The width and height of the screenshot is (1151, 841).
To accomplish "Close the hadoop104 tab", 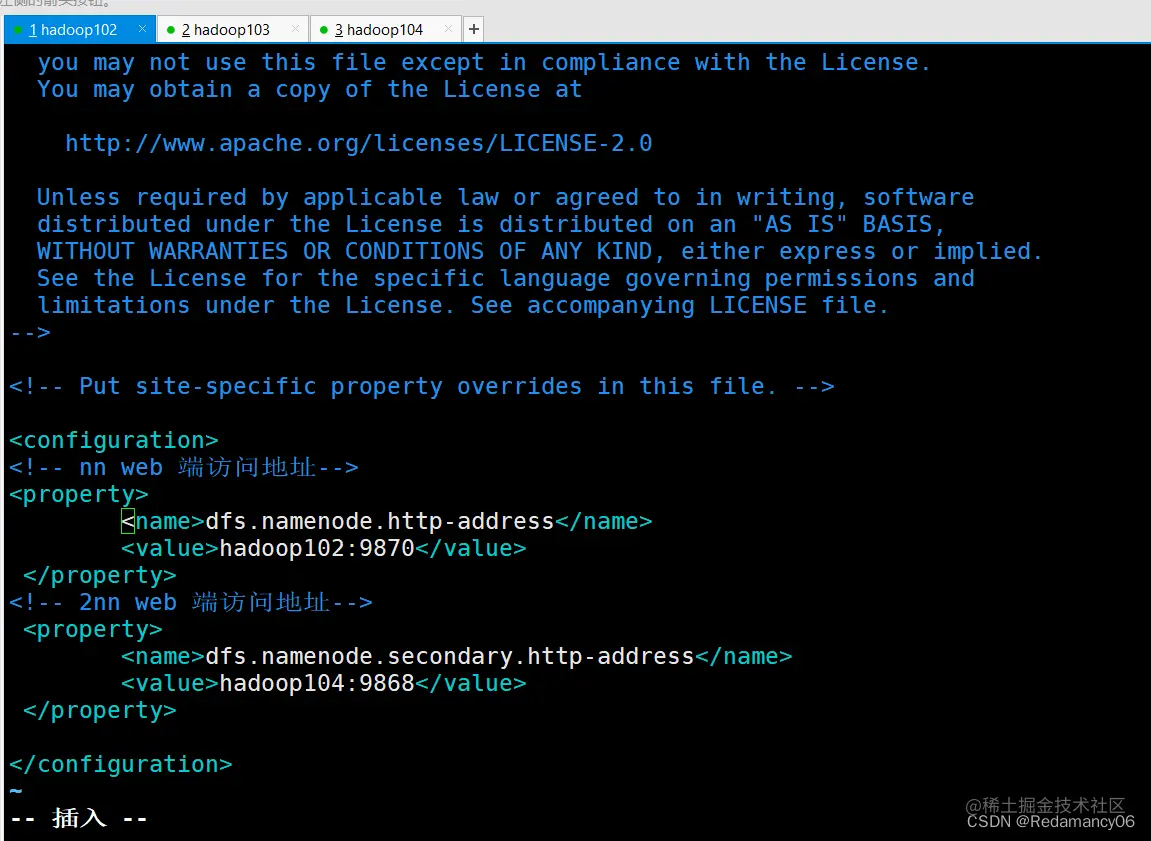I will (x=448, y=29).
